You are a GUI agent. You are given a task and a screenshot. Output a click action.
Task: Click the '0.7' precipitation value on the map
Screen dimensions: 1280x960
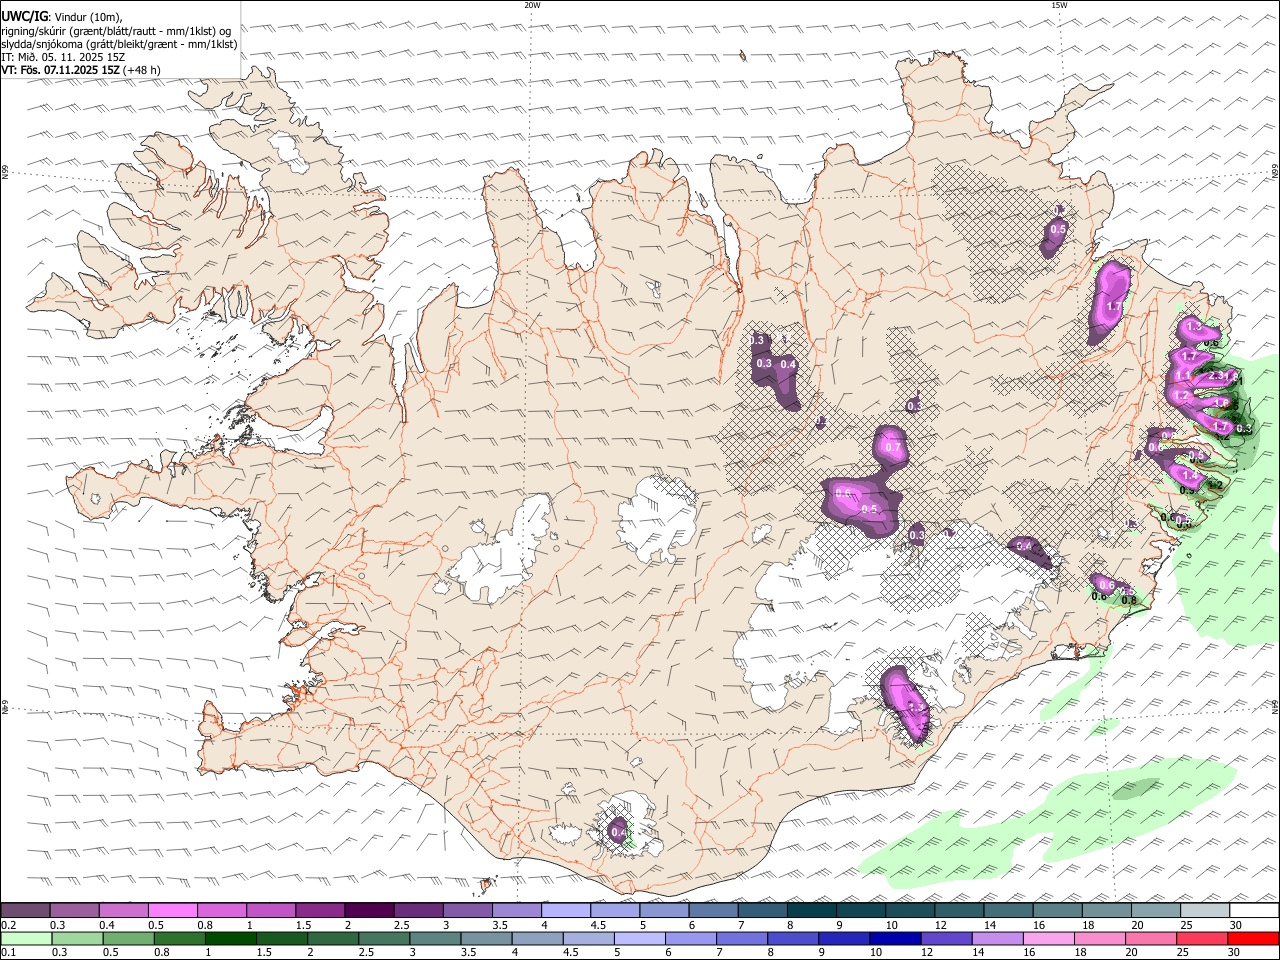point(893,447)
